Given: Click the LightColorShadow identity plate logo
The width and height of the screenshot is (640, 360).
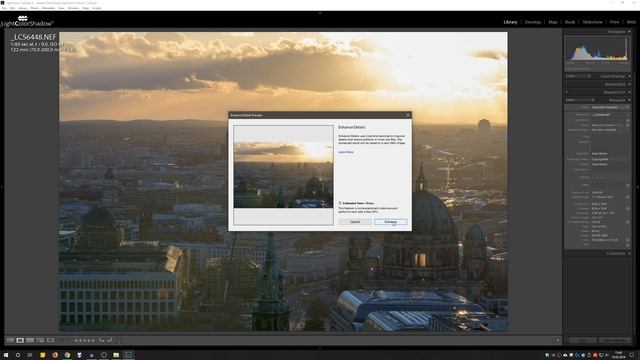Looking at the screenshot, I should pyautogui.click(x=27, y=21).
